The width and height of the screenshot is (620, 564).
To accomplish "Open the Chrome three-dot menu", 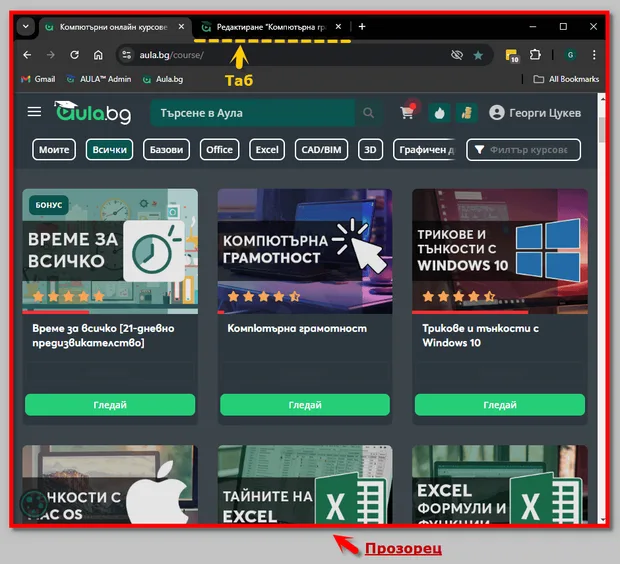I will (594, 55).
